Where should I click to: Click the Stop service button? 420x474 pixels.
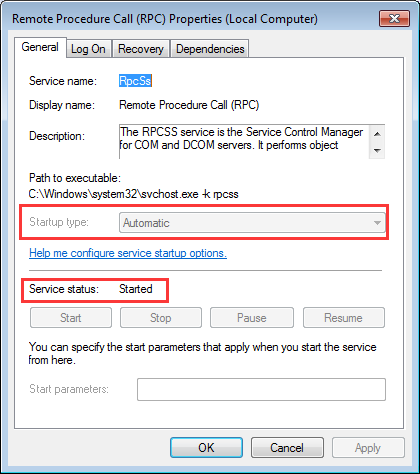click(x=161, y=318)
